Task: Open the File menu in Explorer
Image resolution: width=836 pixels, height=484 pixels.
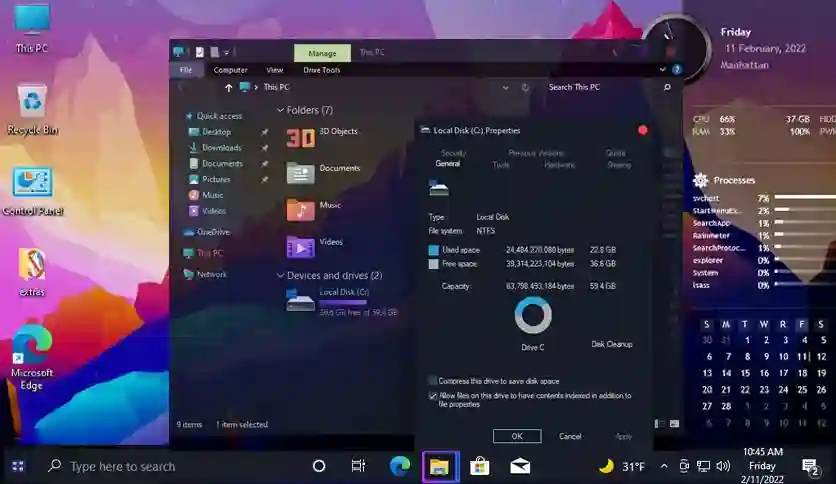Action: (x=186, y=70)
